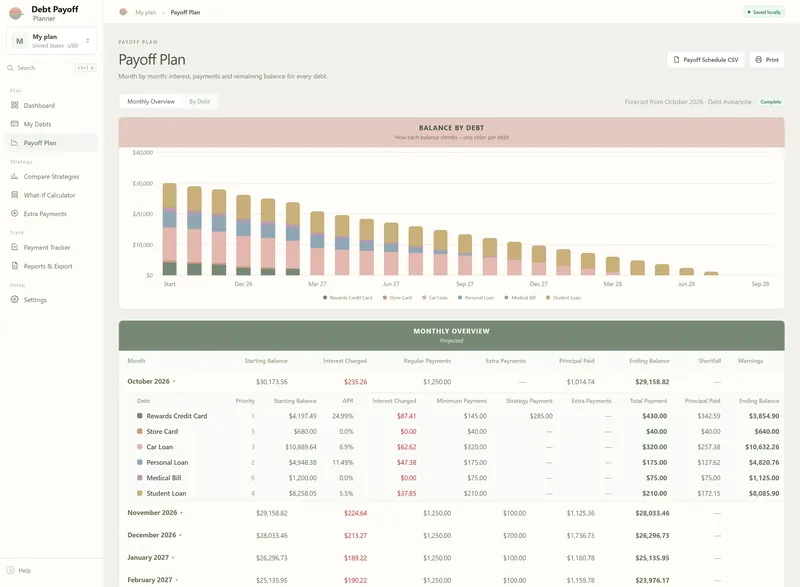Image resolution: width=800 pixels, height=587 pixels.
Task: Switch to the By Debt tab
Action: pos(199,101)
